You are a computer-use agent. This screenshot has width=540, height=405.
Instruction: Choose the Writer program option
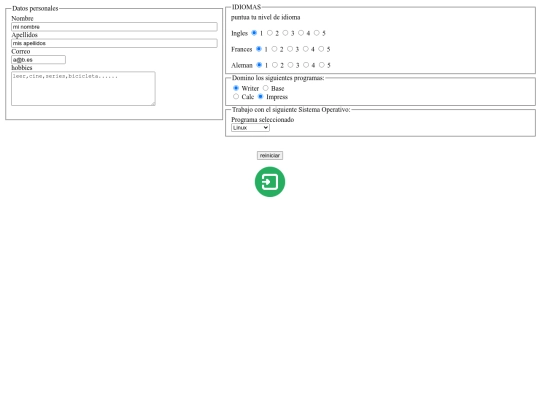point(236,88)
